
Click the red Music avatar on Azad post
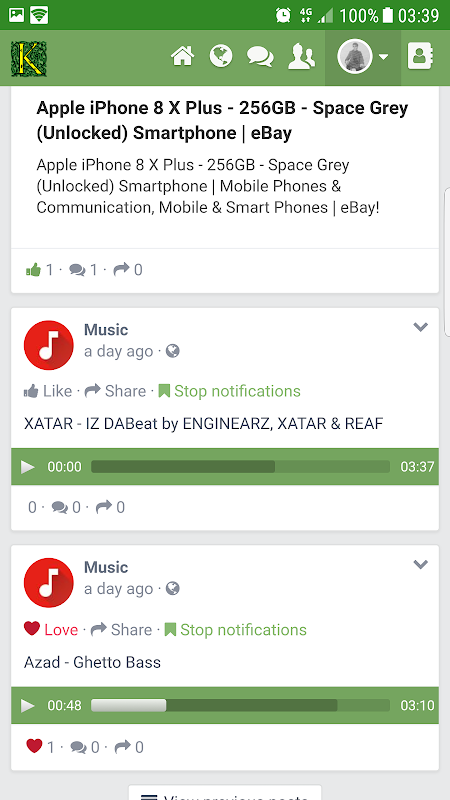pos(49,583)
